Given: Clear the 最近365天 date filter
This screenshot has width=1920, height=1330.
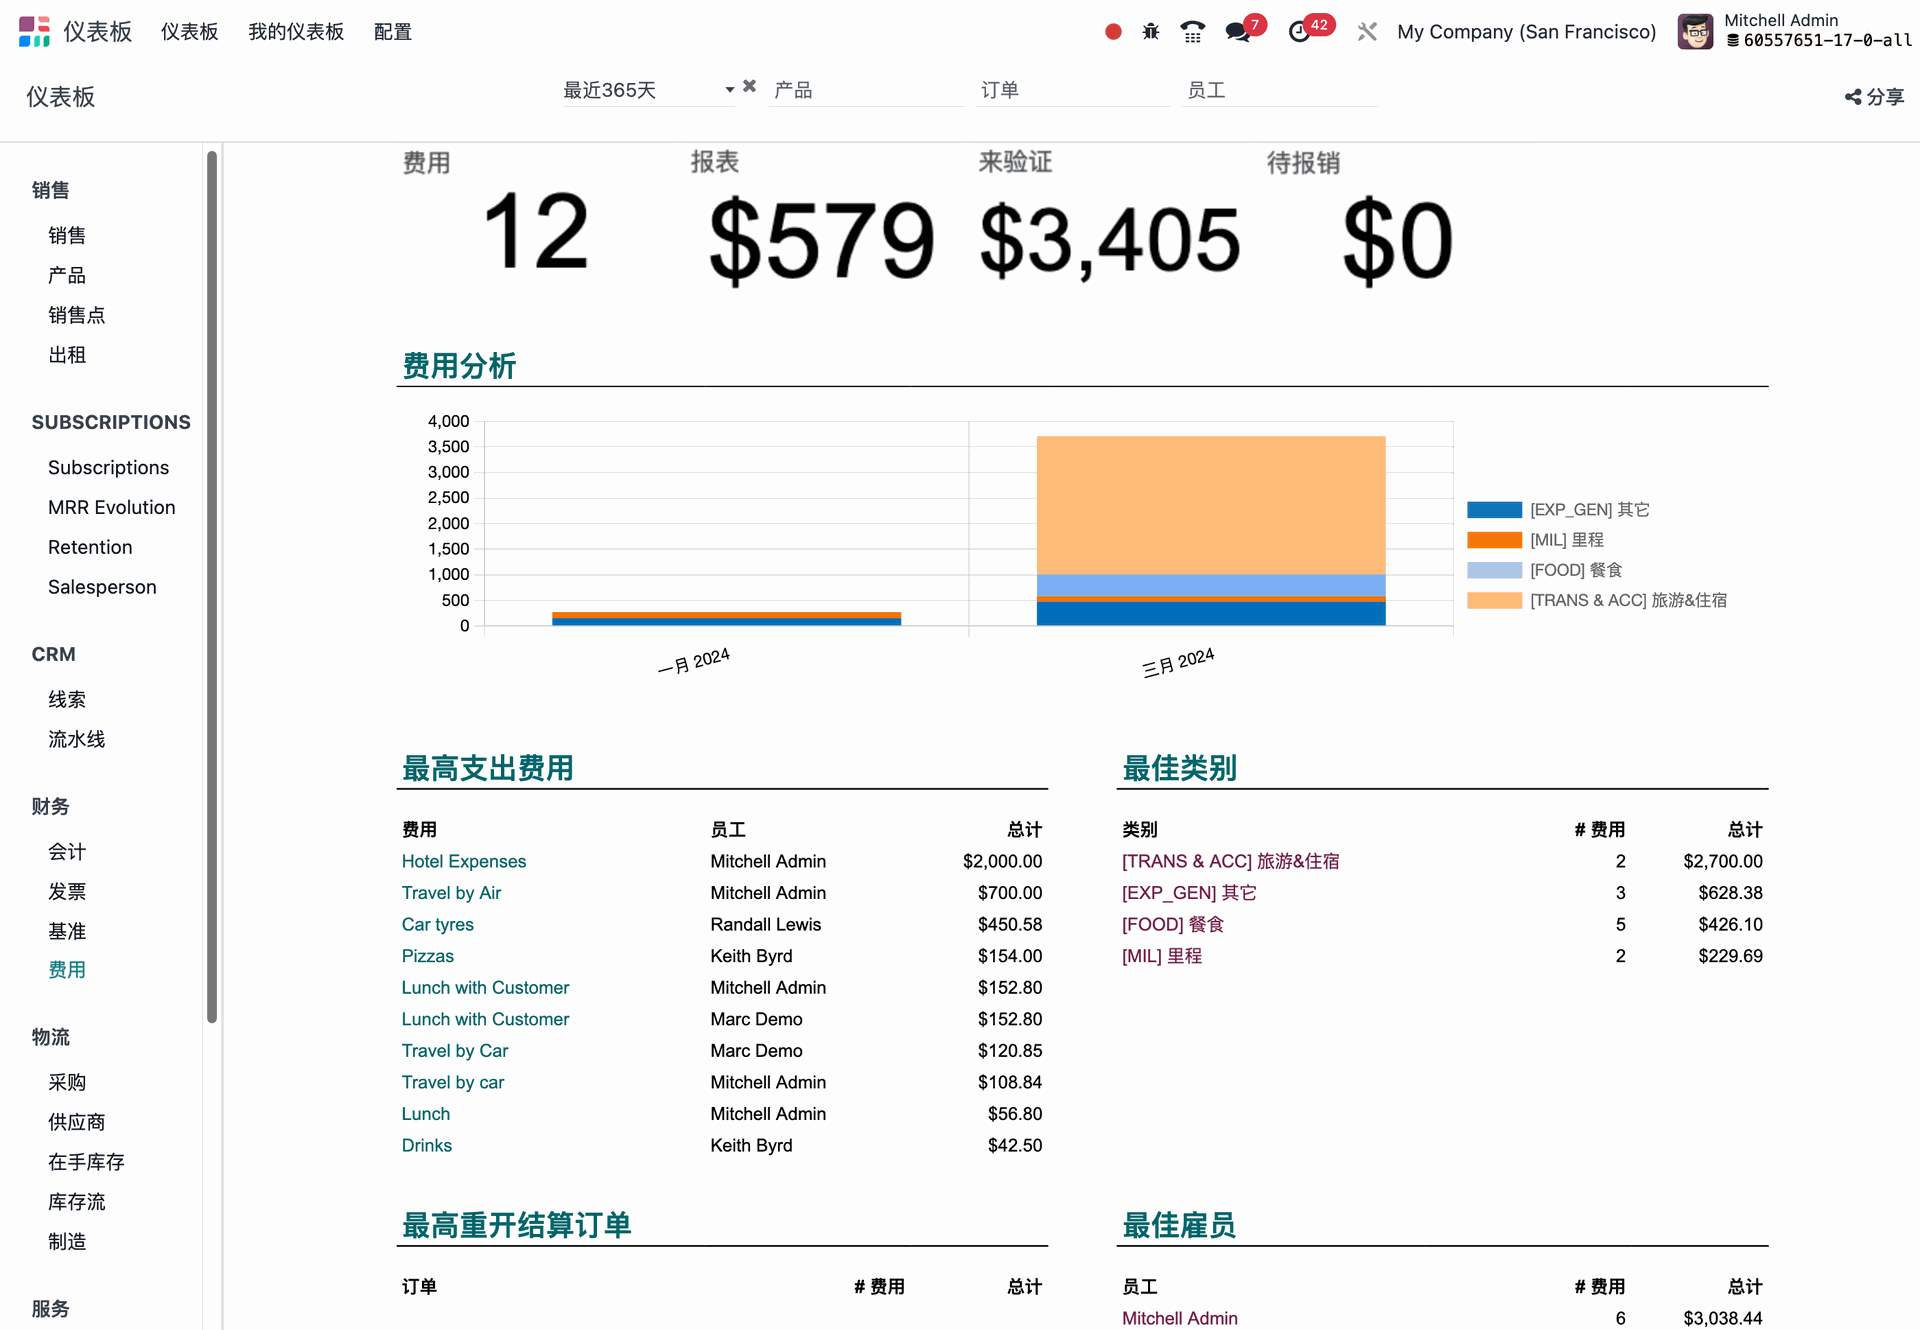Looking at the screenshot, I should click(750, 87).
